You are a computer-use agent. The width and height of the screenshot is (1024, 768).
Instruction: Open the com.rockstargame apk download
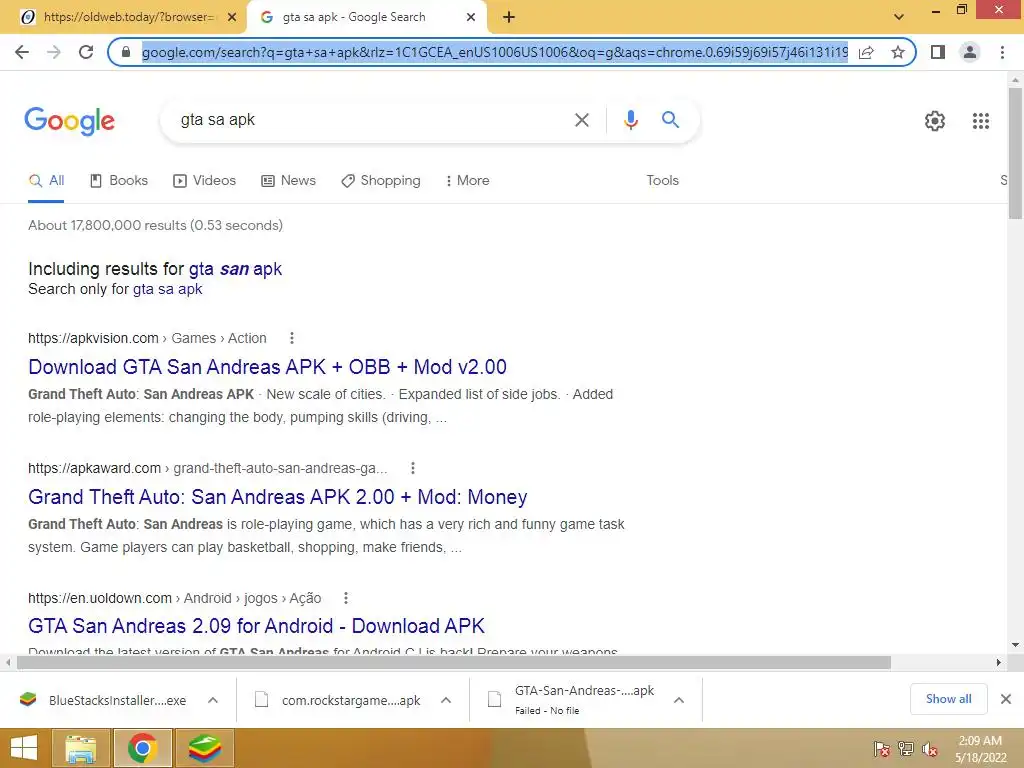(340, 700)
